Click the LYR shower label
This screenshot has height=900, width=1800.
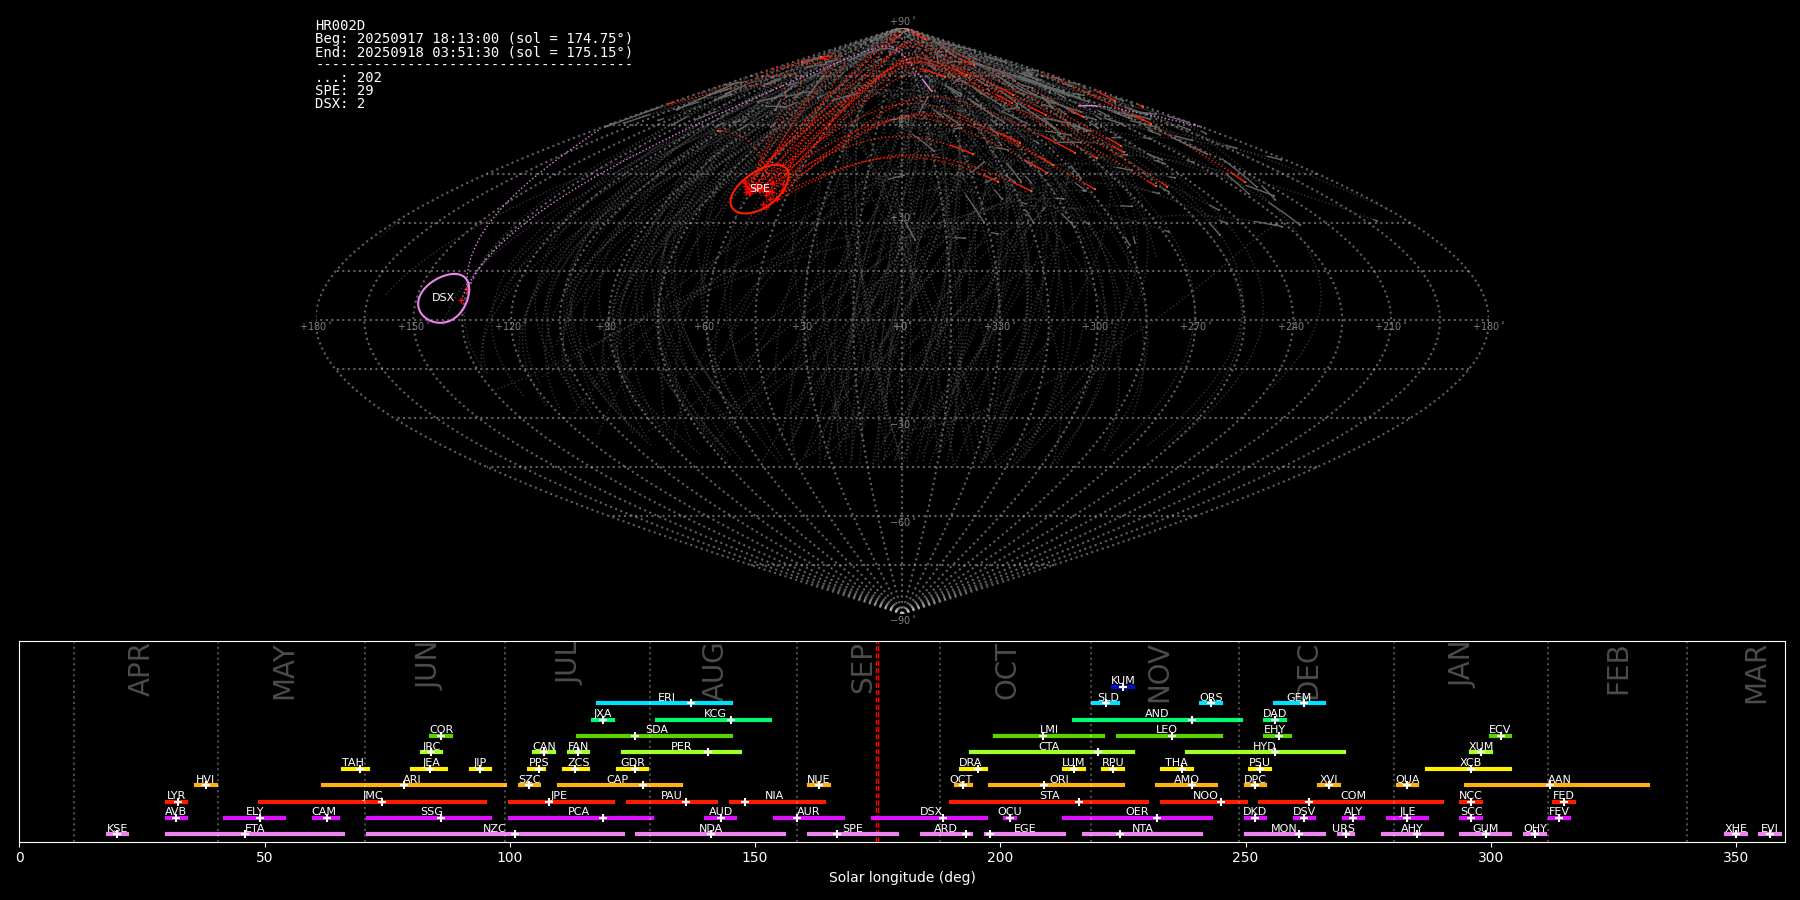tap(176, 796)
